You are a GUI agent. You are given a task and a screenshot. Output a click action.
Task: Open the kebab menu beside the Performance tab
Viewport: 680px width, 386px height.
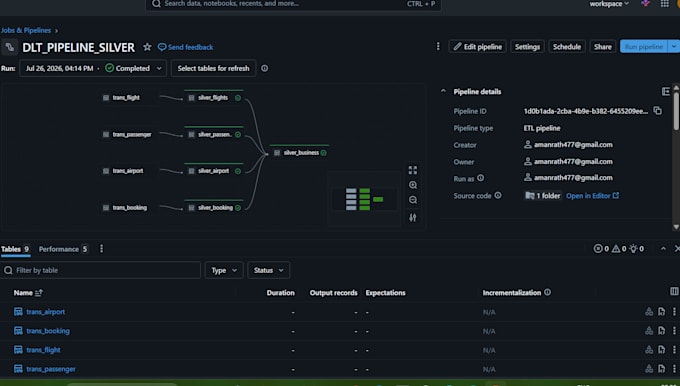tap(101, 249)
